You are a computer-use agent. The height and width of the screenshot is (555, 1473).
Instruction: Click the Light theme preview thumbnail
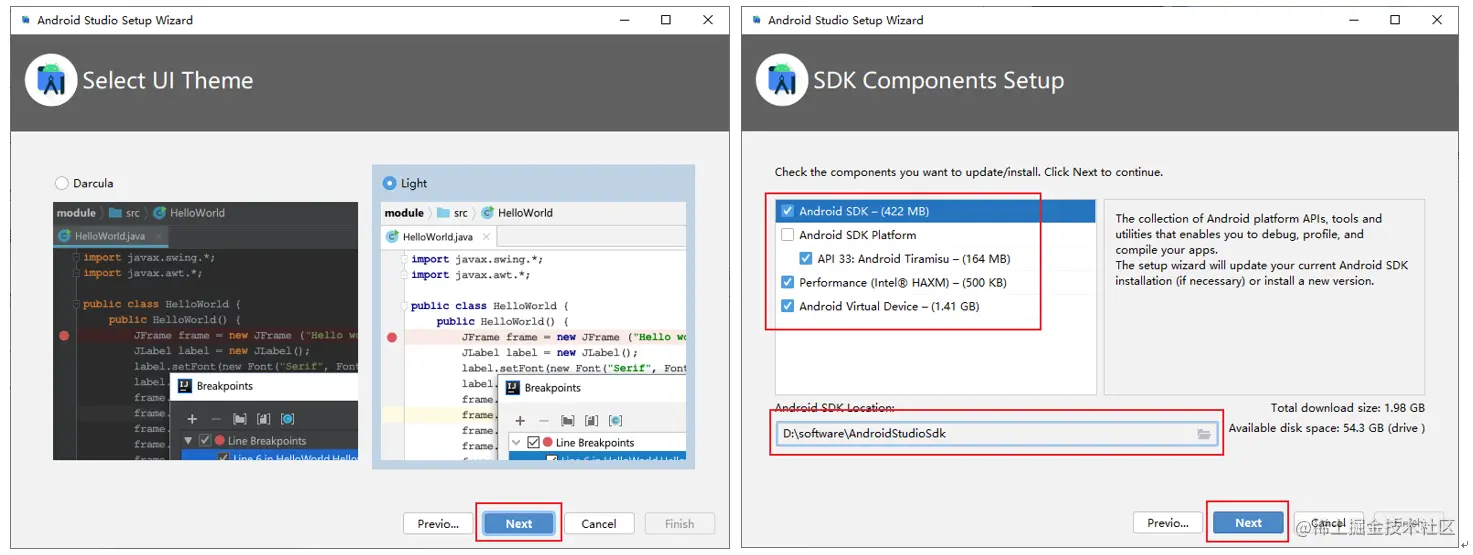(x=533, y=332)
